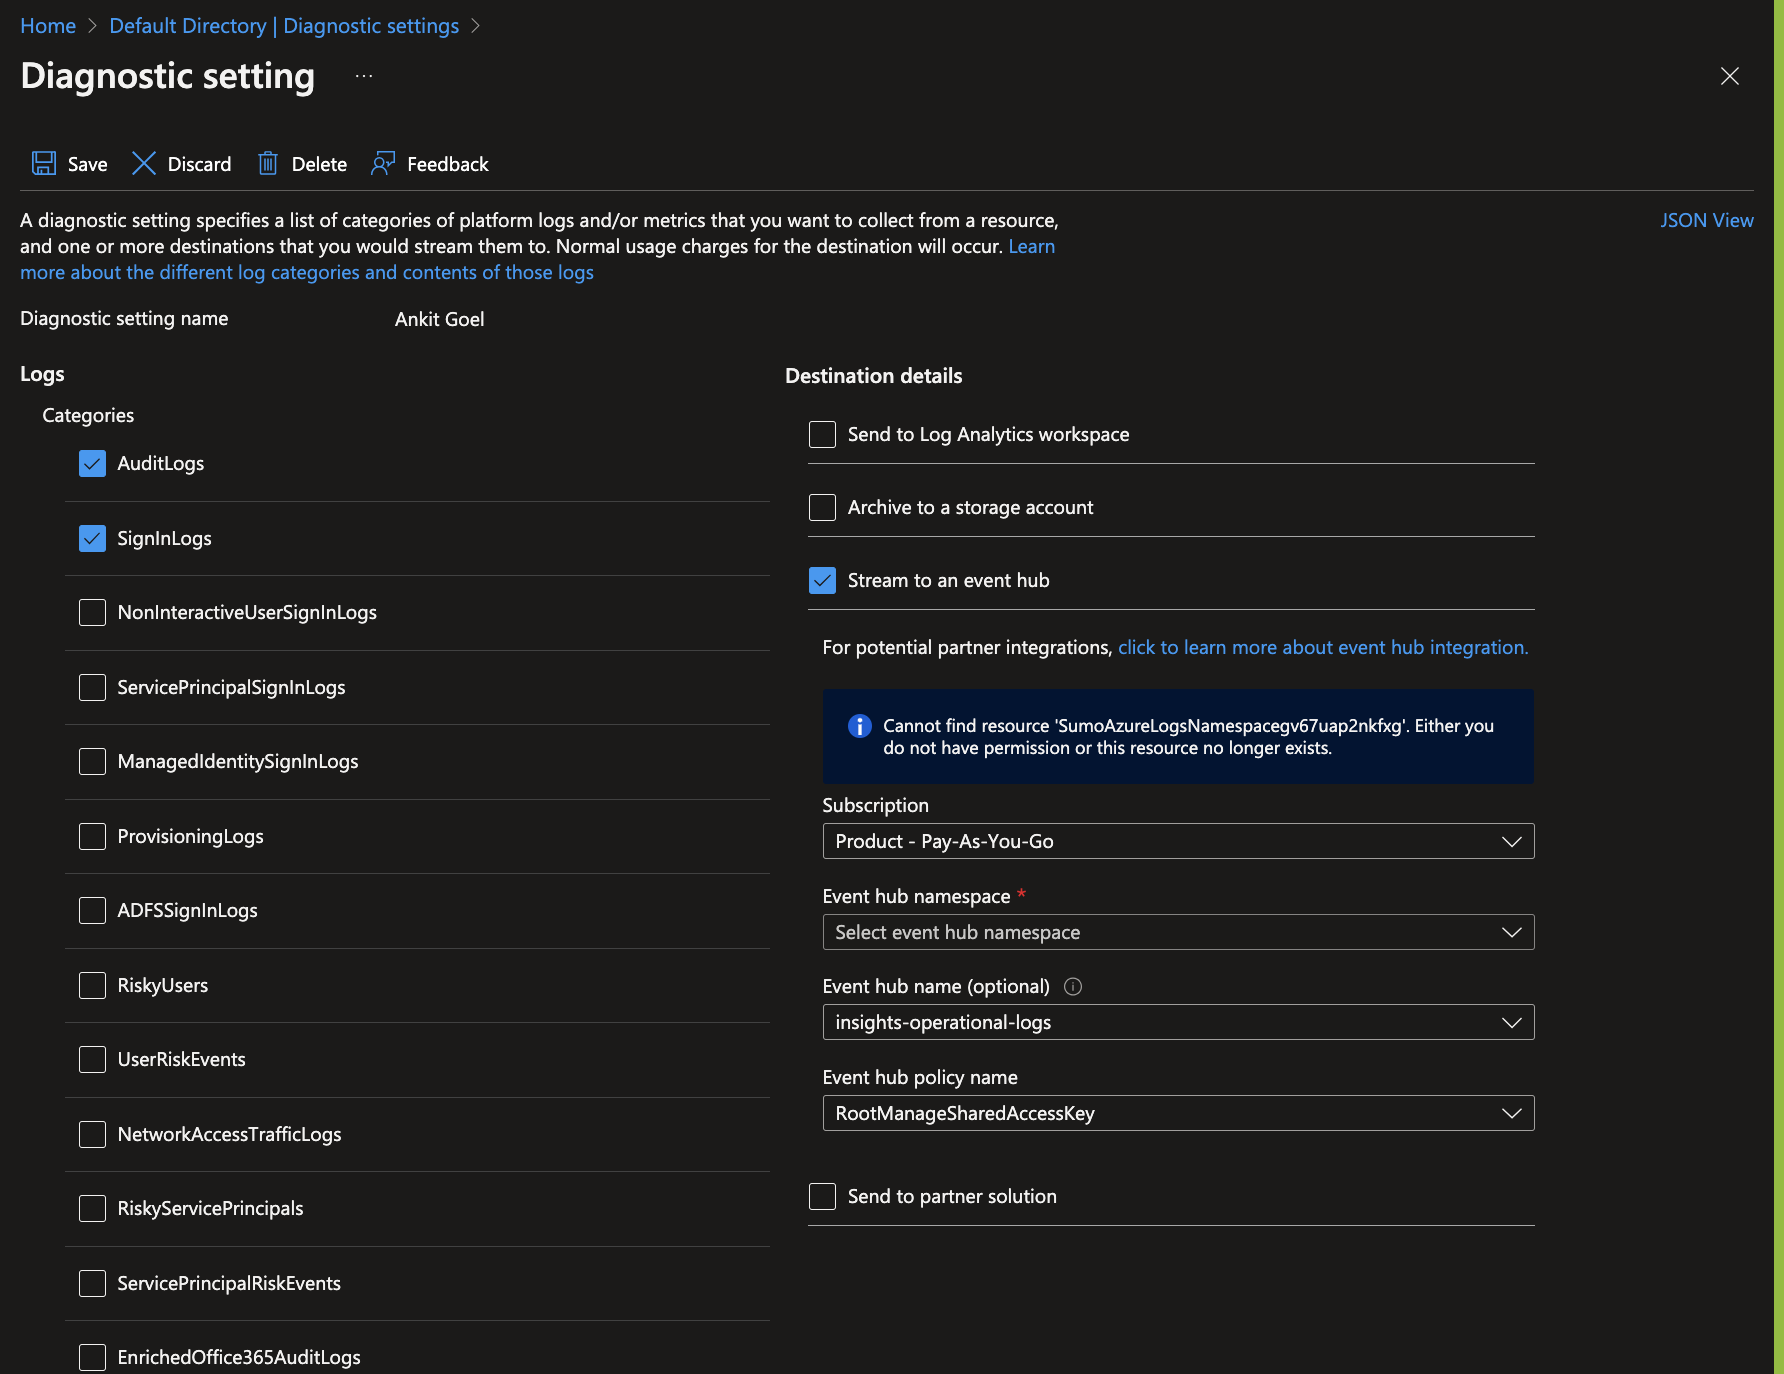Click the info icon beside Event hub name
Image resolution: width=1784 pixels, height=1374 pixels.
pyautogui.click(x=1072, y=987)
